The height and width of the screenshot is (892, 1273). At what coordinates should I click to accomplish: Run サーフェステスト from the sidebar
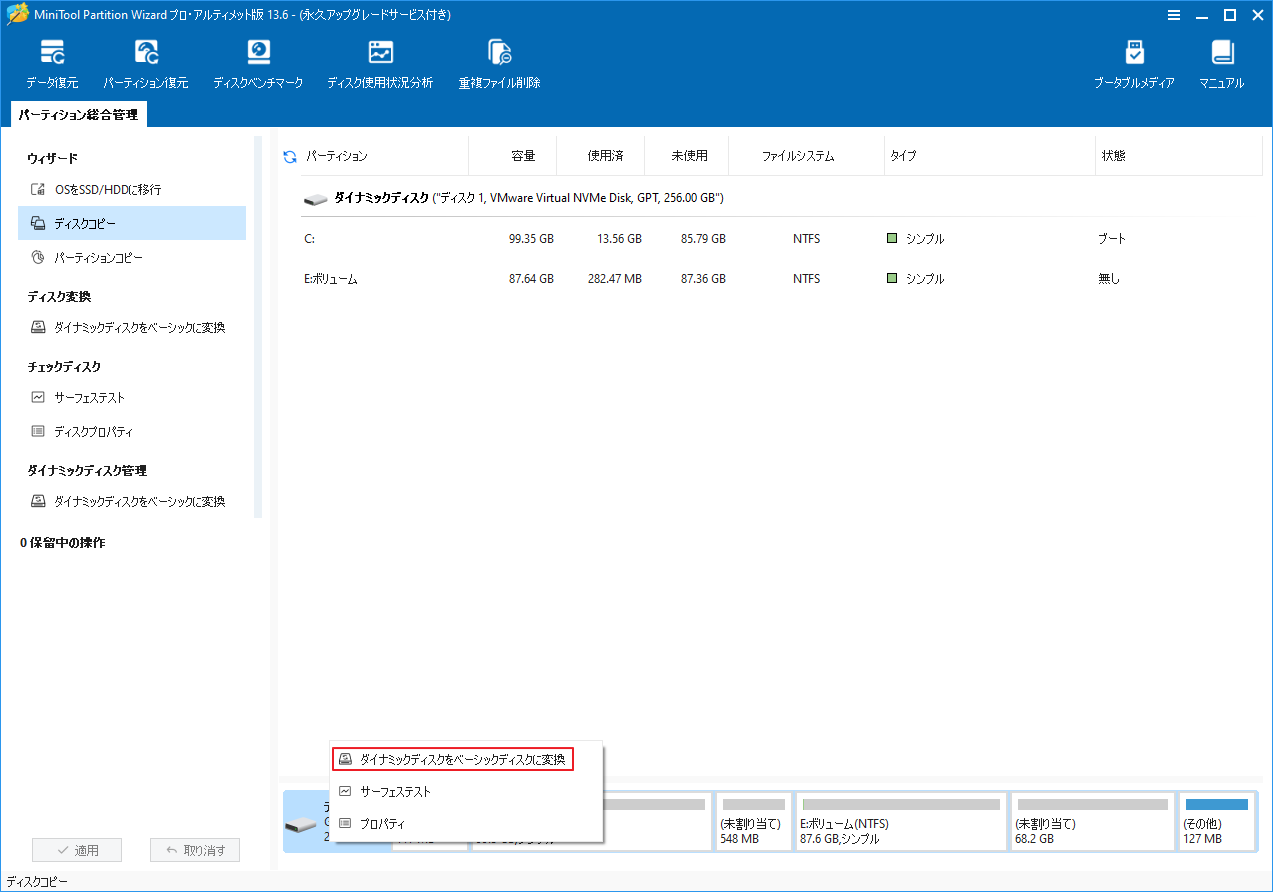point(132,397)
